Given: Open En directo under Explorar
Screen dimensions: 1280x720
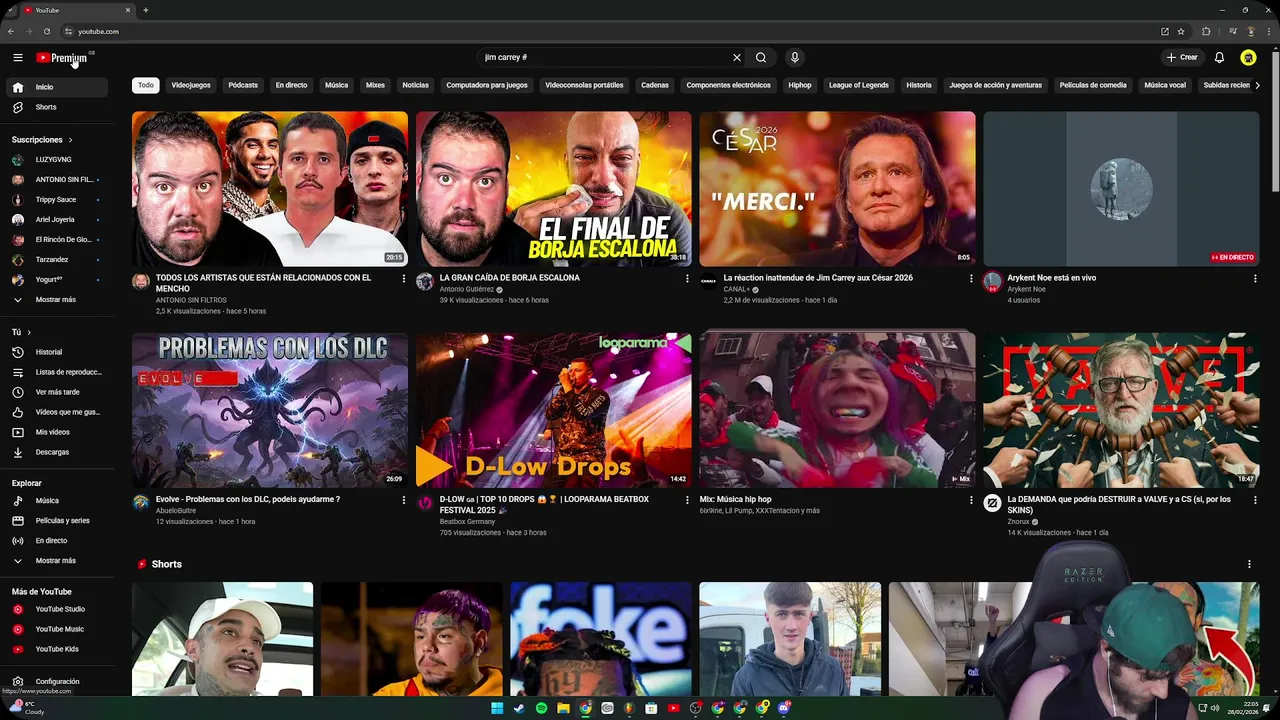Looking at the screenshot, I should [55, 540].
